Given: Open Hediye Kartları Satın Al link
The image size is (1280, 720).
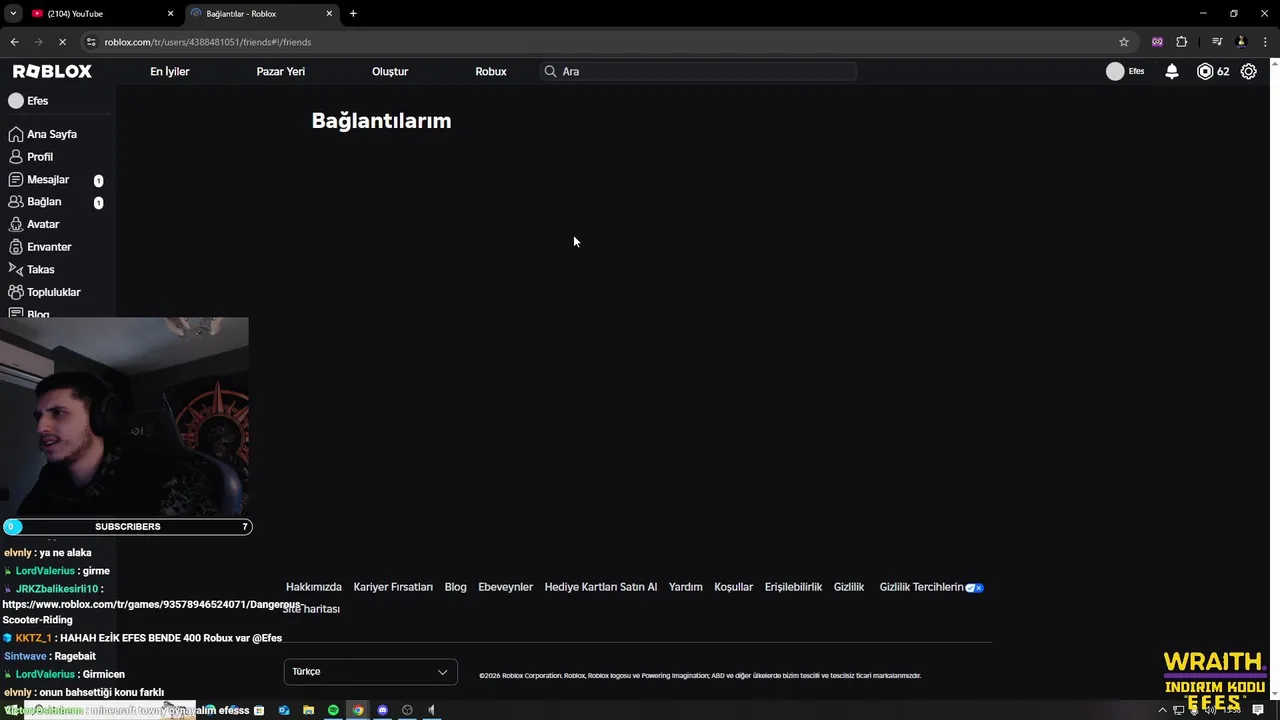Looking at the screenshot, I should (601, 587).
